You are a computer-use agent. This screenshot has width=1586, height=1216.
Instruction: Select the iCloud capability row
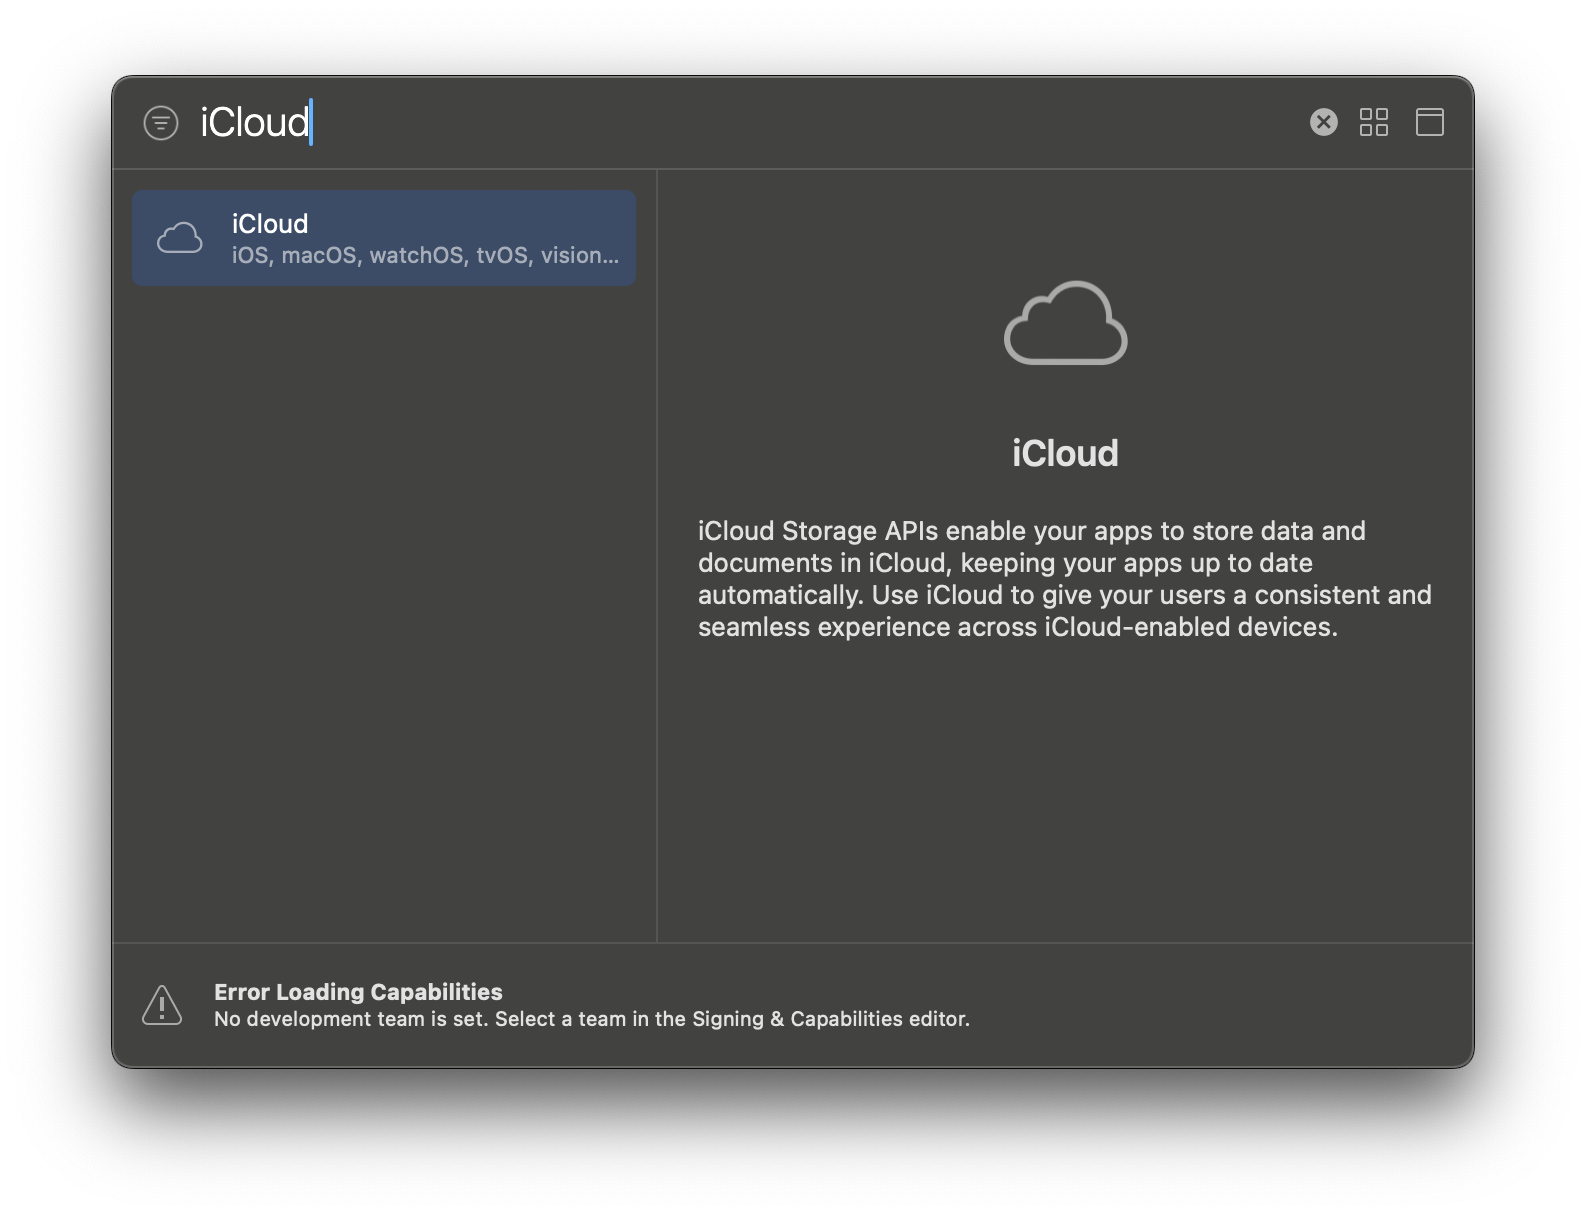coord(384,238)
